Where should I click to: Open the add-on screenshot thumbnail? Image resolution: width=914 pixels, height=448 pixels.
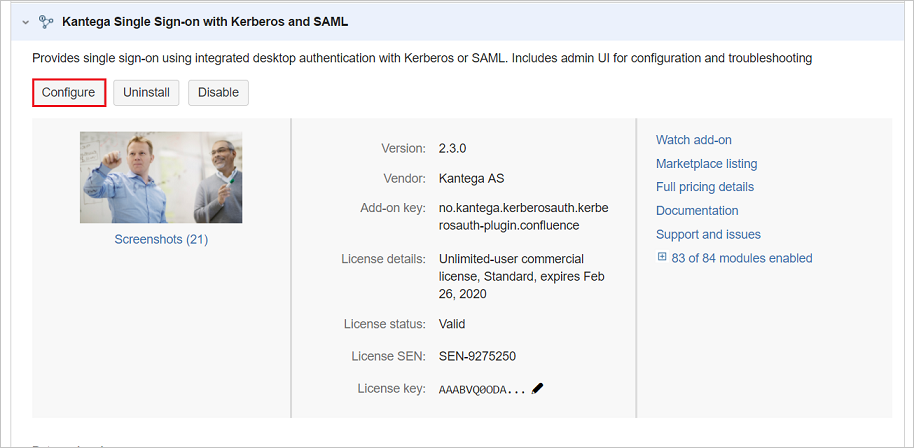(x=161, y=177)
